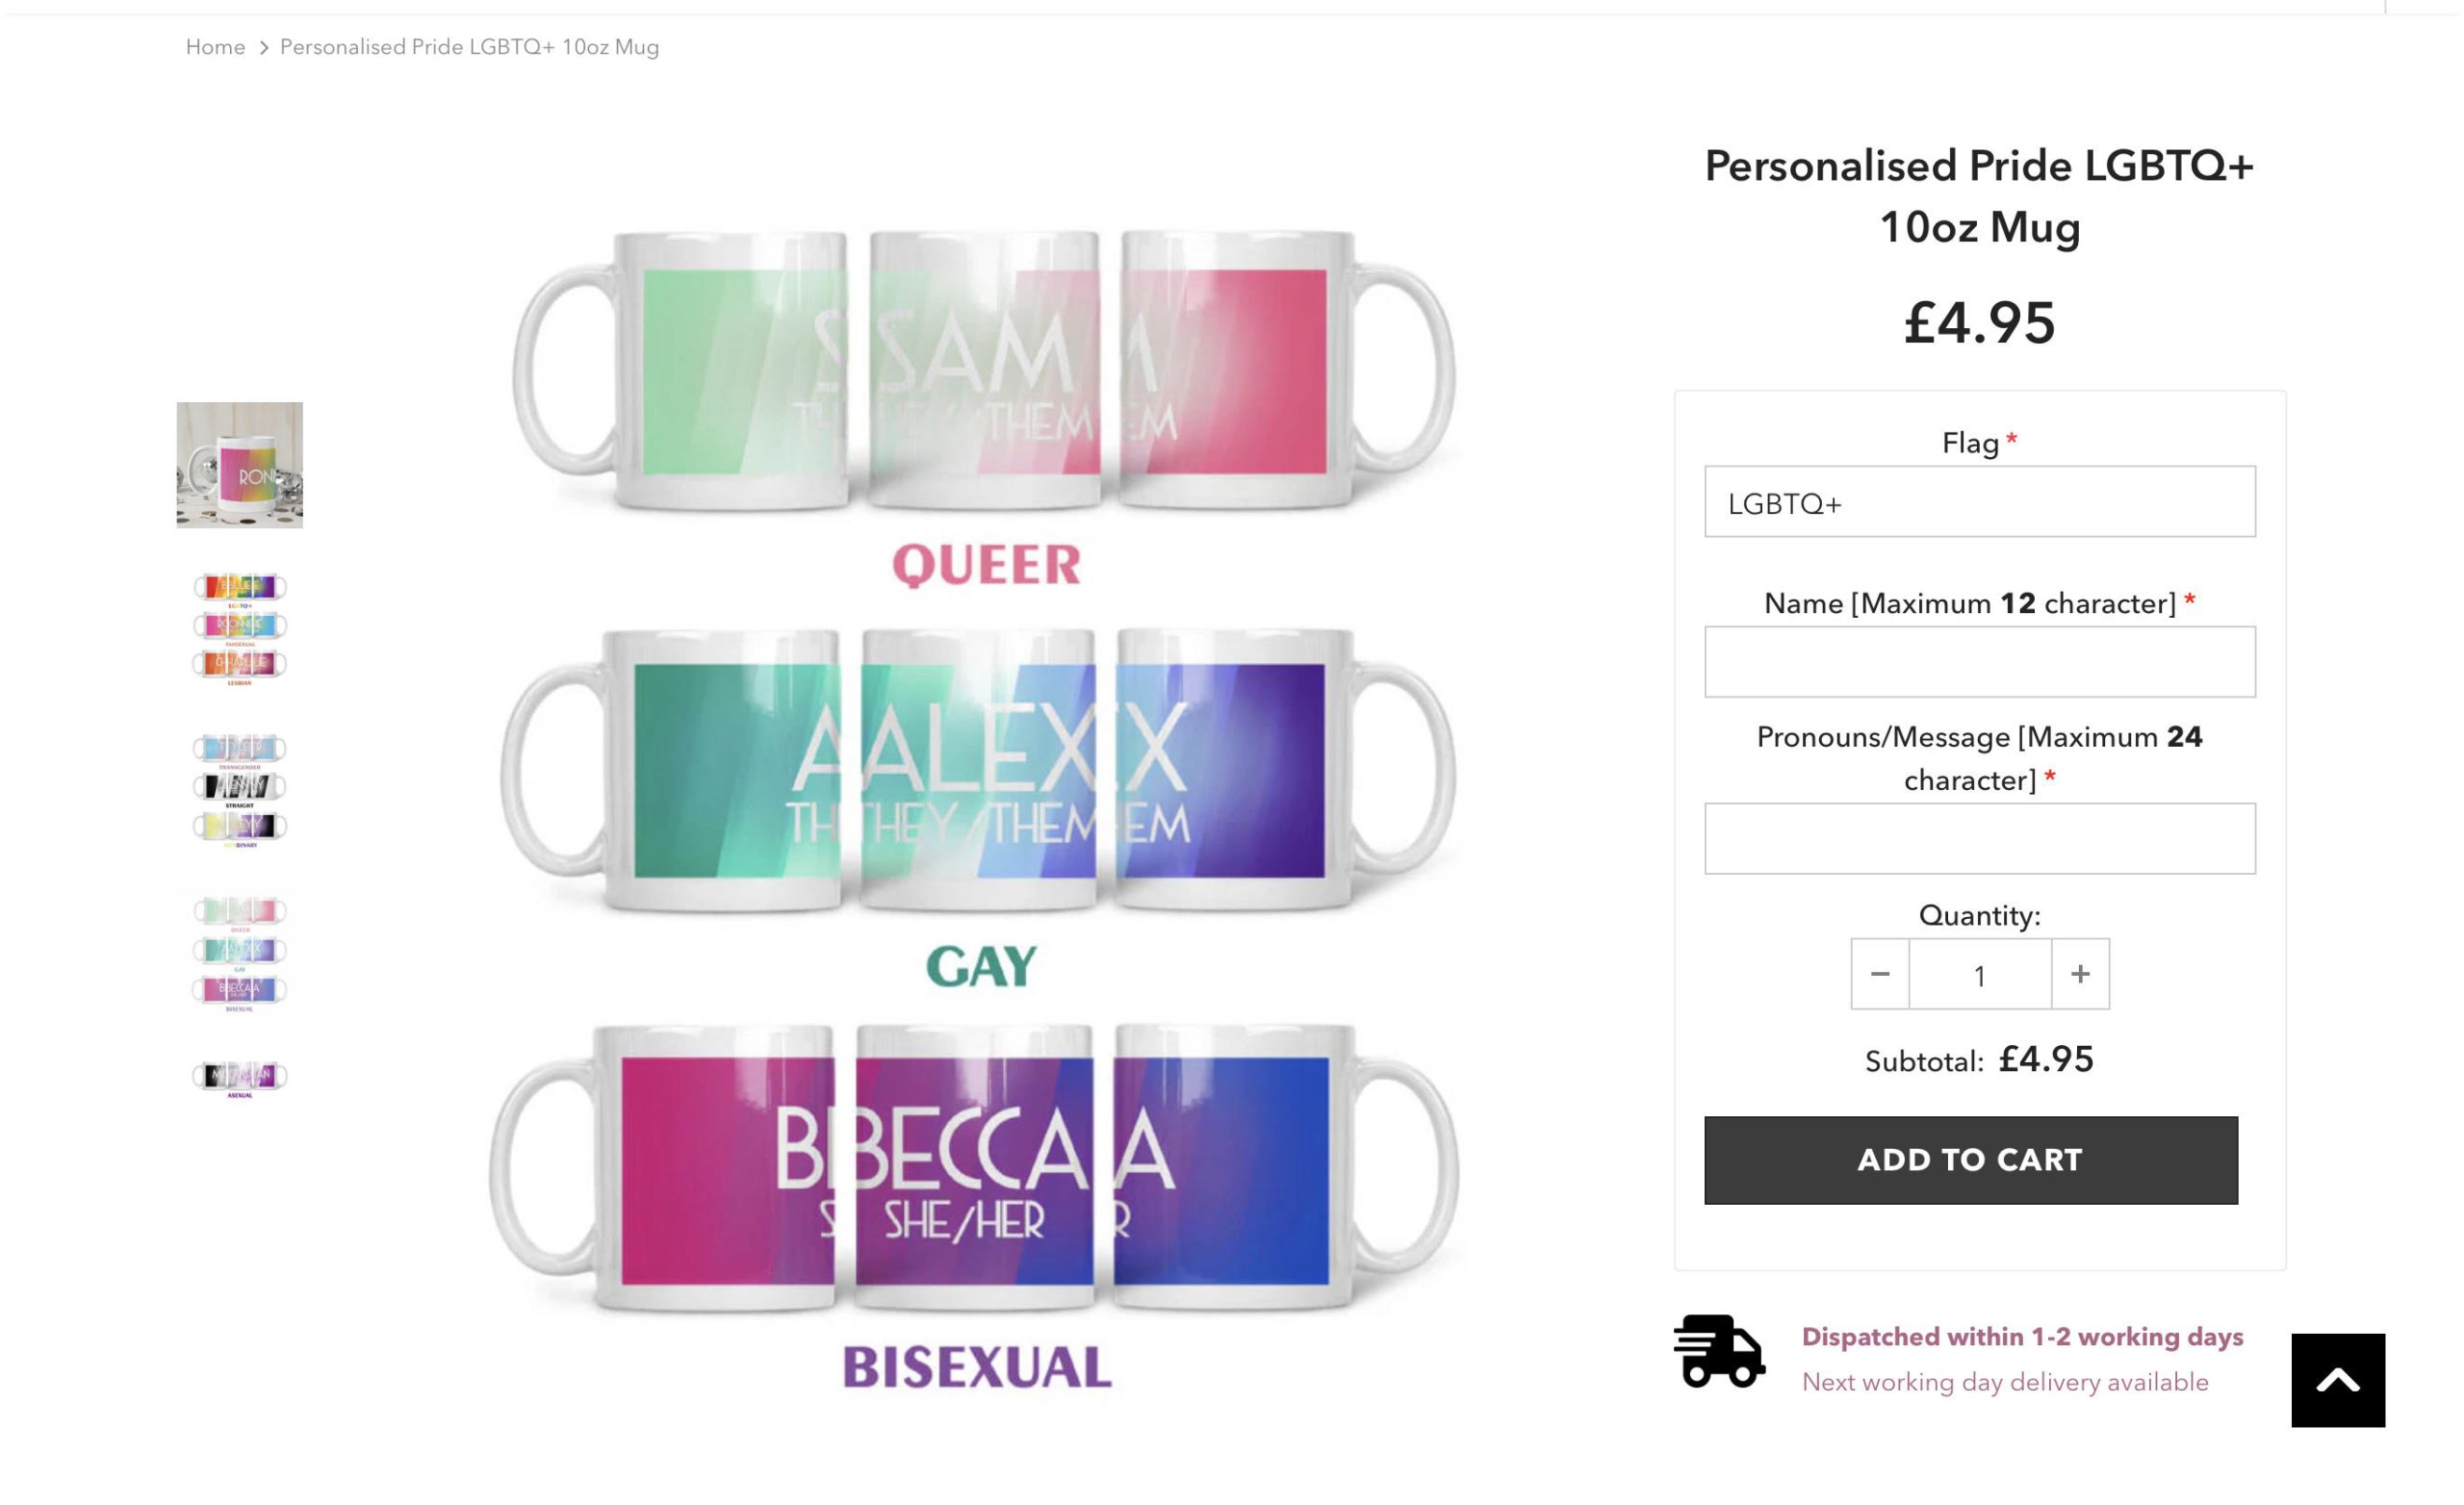Select the Transgender, Straight, Nonbinary mugs thumbnail

(239, 789)
